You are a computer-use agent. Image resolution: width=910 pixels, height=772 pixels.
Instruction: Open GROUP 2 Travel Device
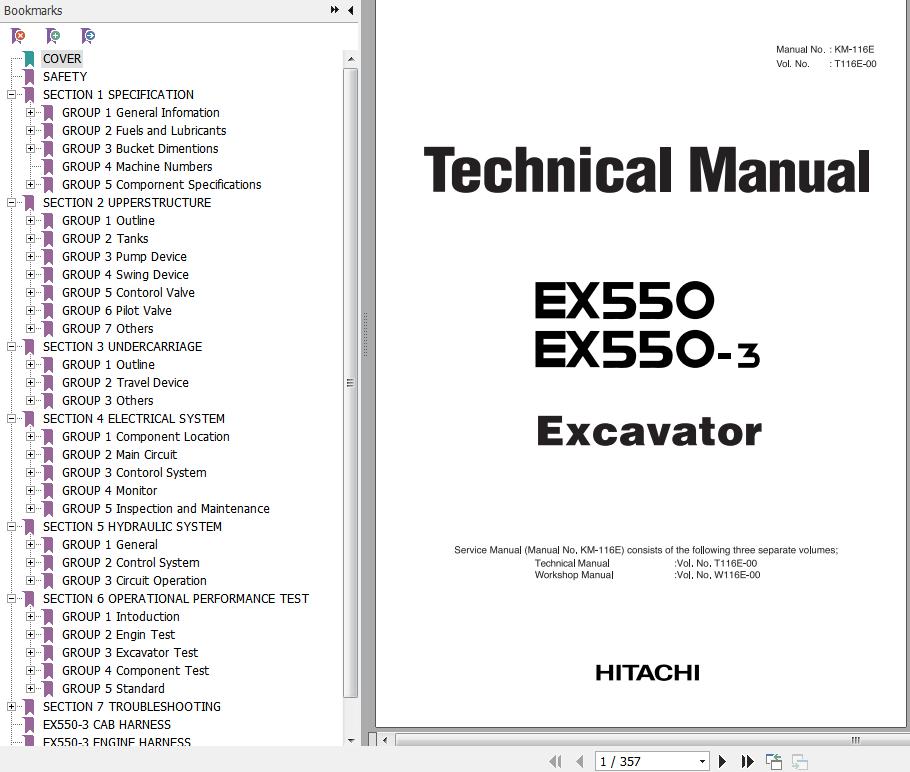click(x=125, y=383)
